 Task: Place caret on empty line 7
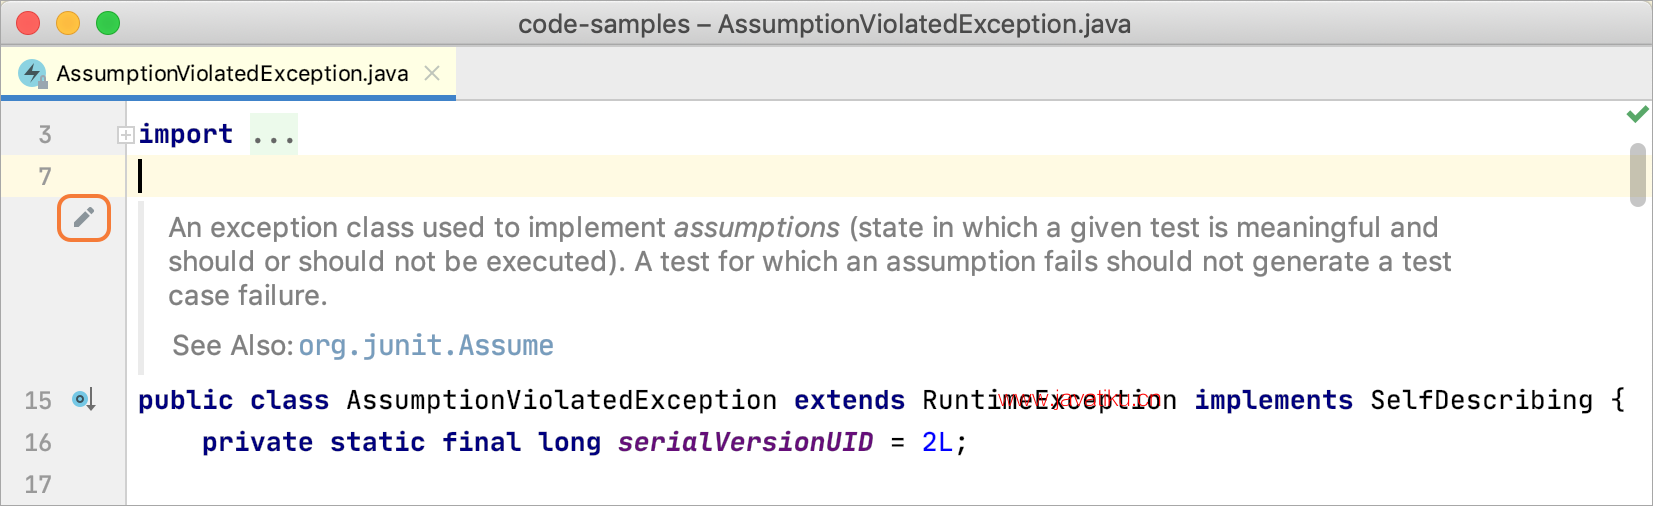(x=880, y=176)
